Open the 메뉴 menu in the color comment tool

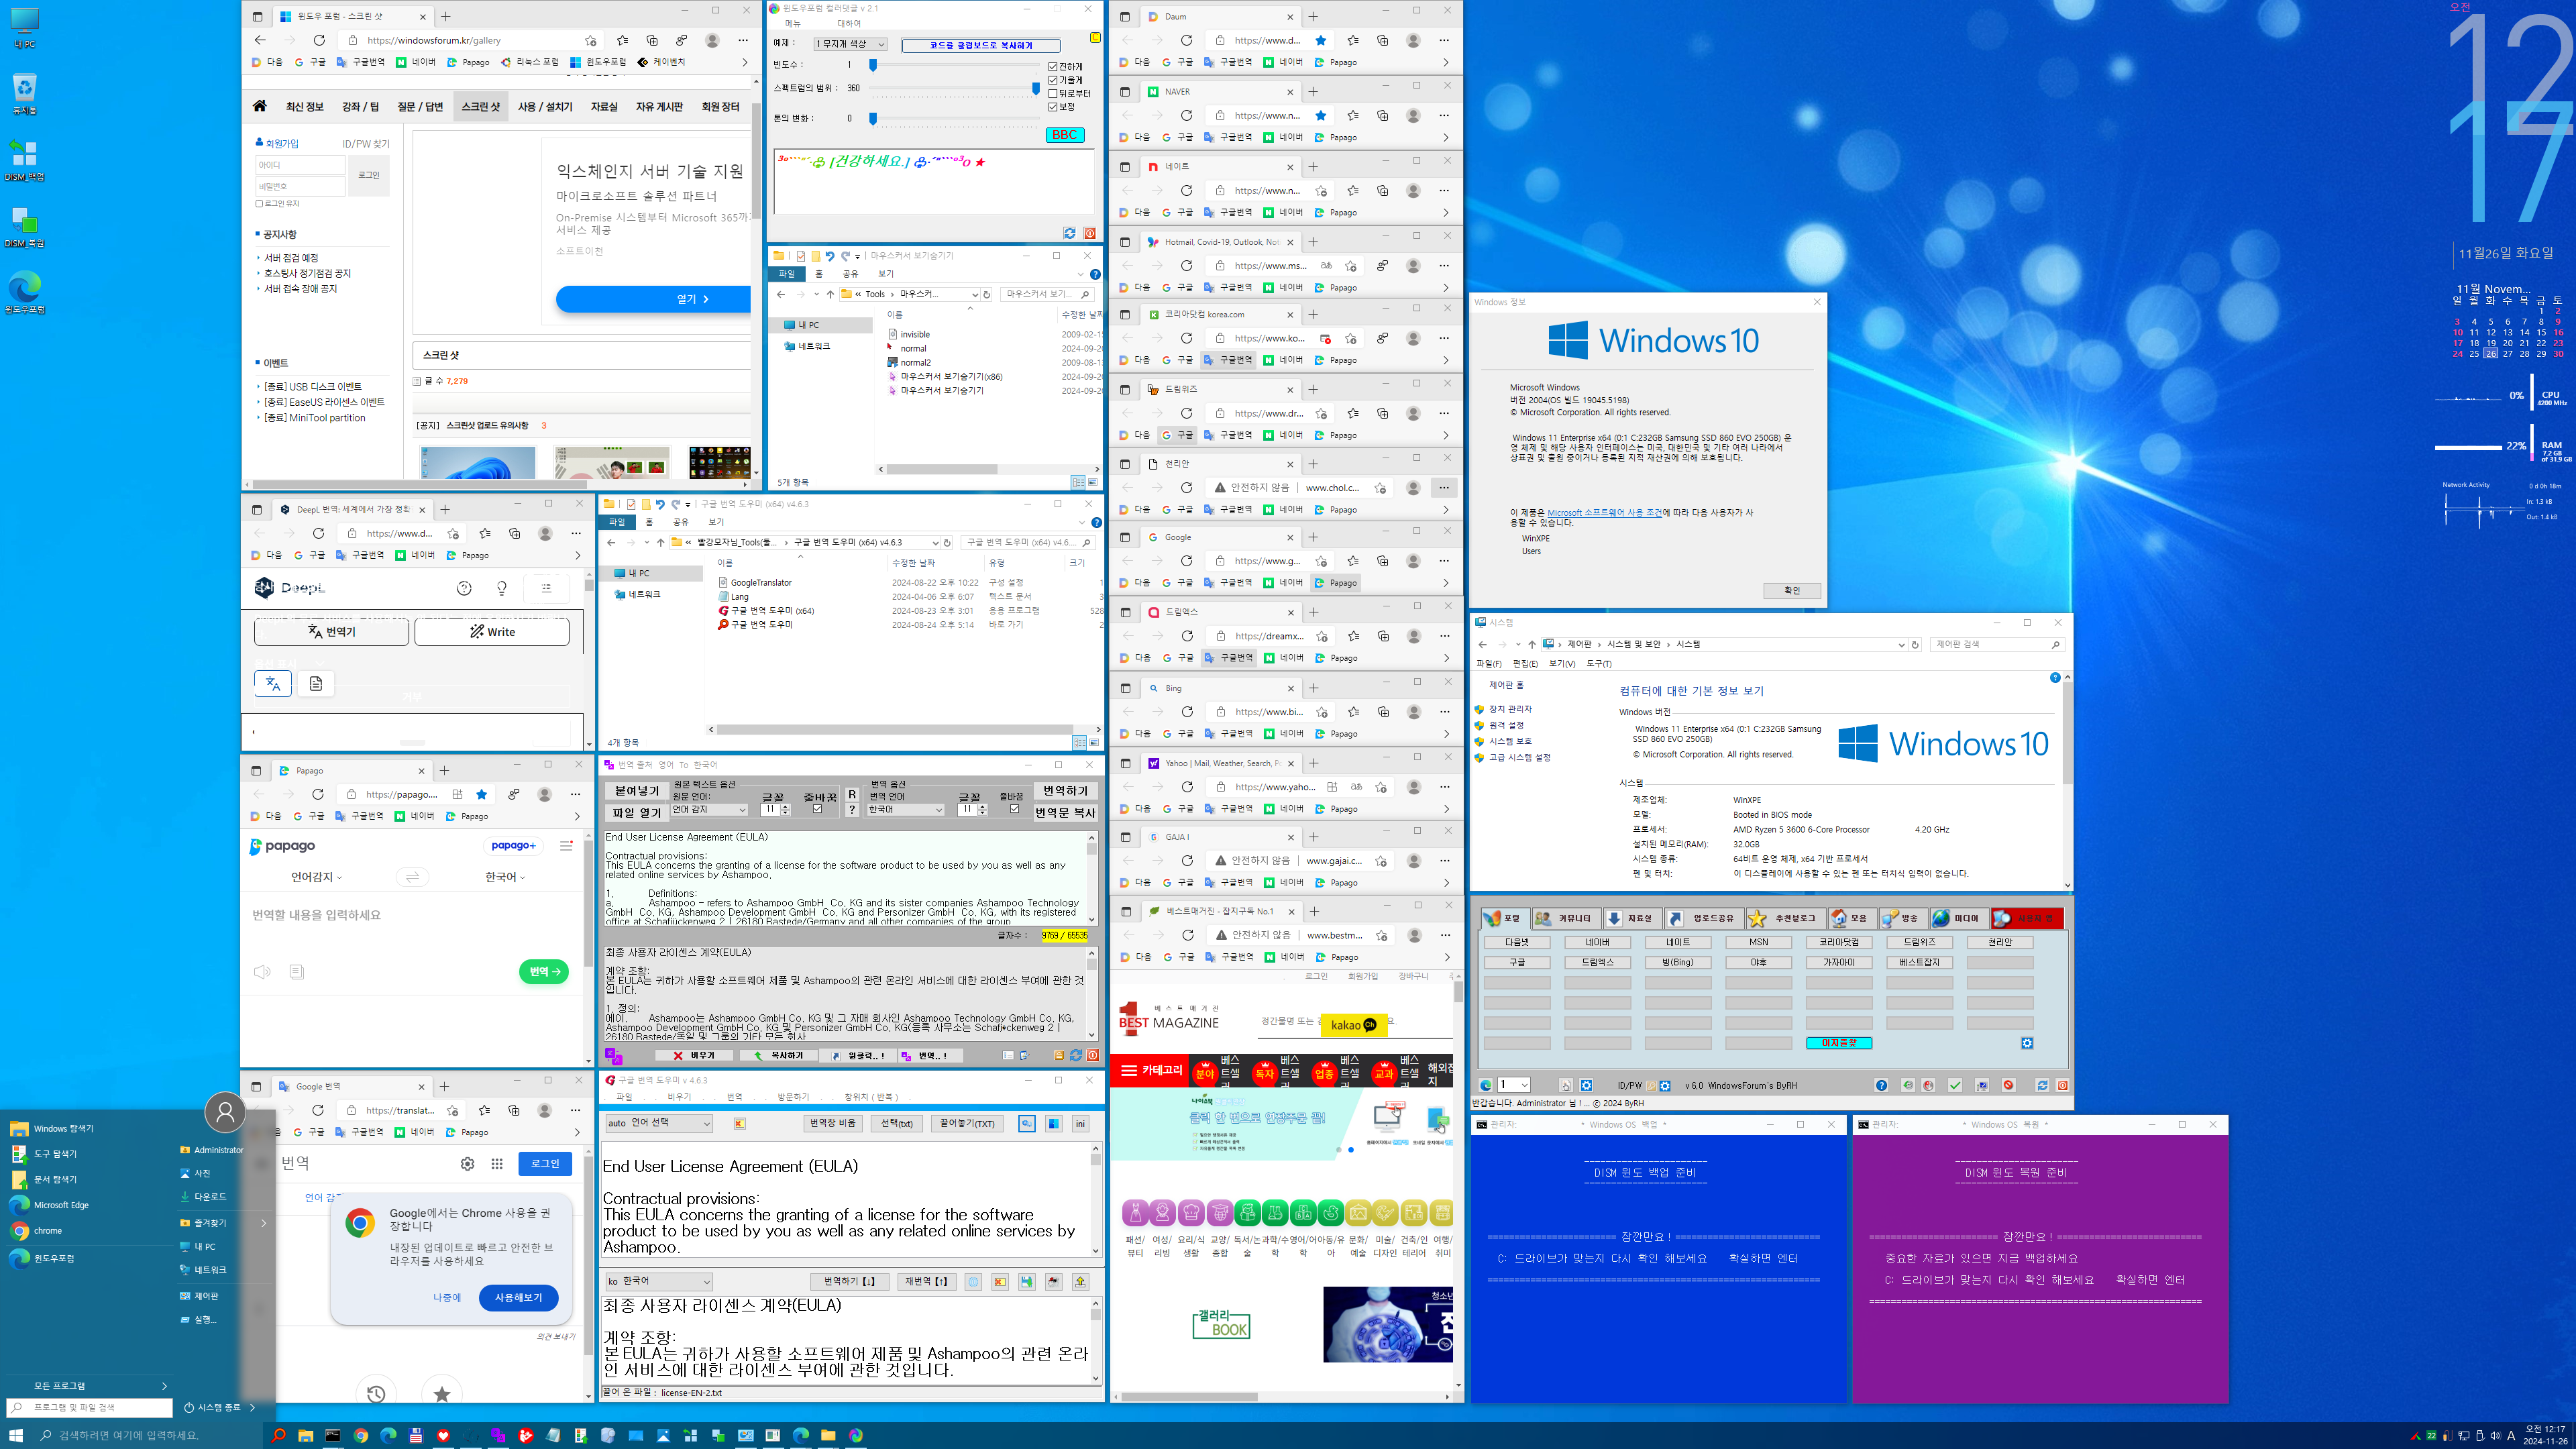click(x=792, y=23)
